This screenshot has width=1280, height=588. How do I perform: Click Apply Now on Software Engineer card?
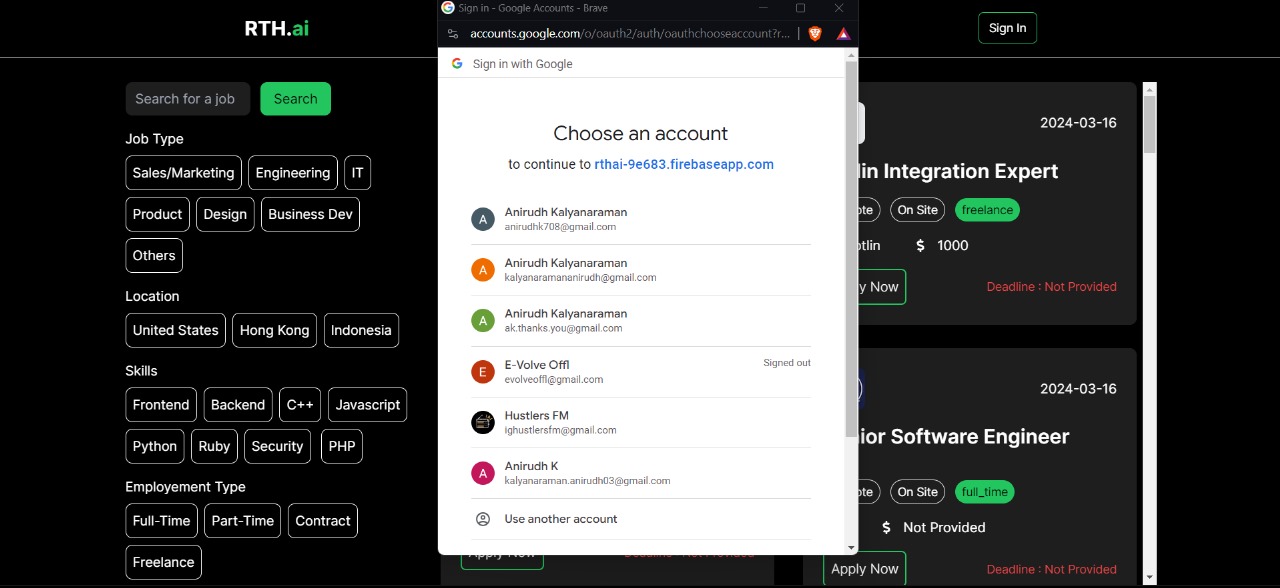coord(865,569)
